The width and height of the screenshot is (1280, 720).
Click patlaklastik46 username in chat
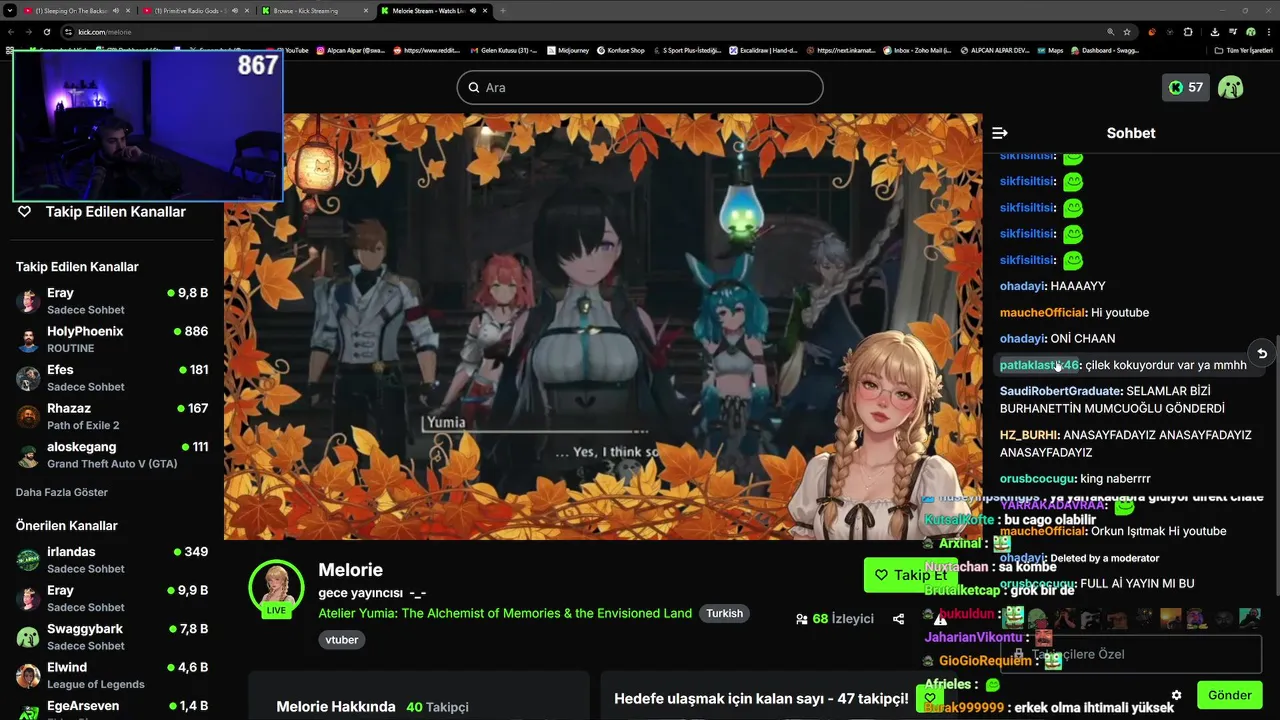click(x=1039, y=365)
